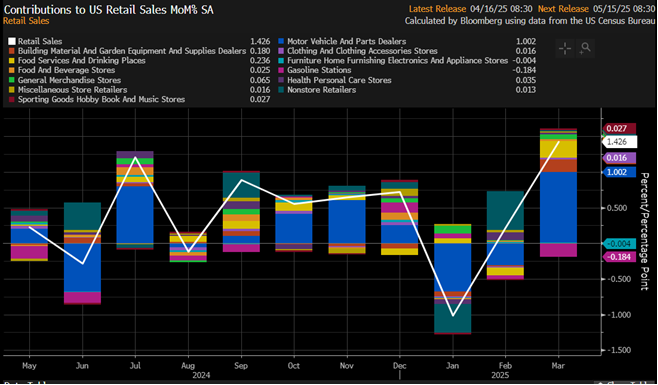The image size is (658, 385).
Task: Click the chart title Contributions to US Retail Sales
Action: click(108, 10)
